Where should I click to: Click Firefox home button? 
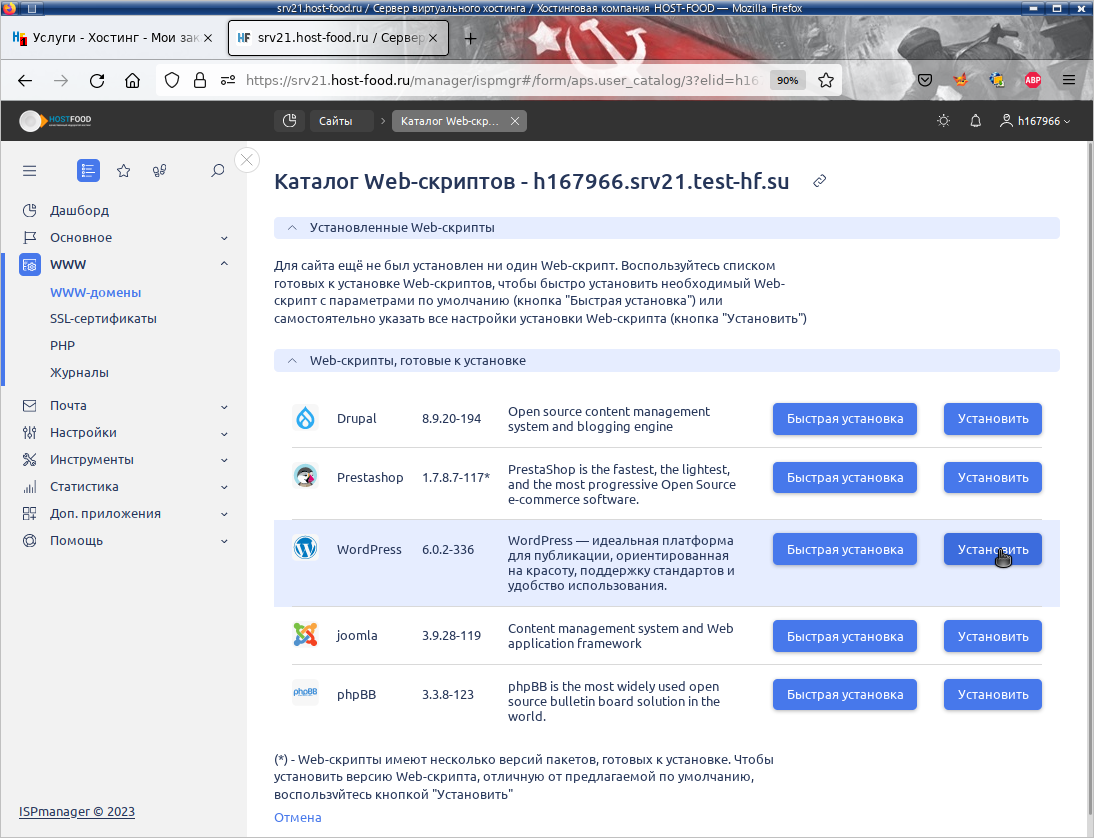point(132,80)
